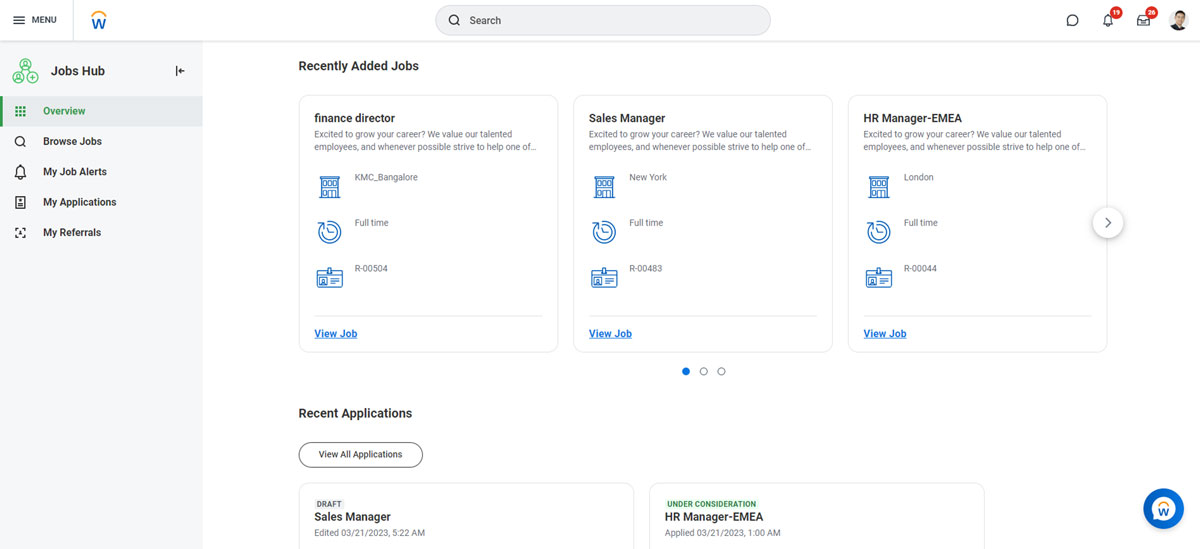Screen dimensions: 1200x549
Task: Open notifications bell with badge 19
Action: [1108, 20]
